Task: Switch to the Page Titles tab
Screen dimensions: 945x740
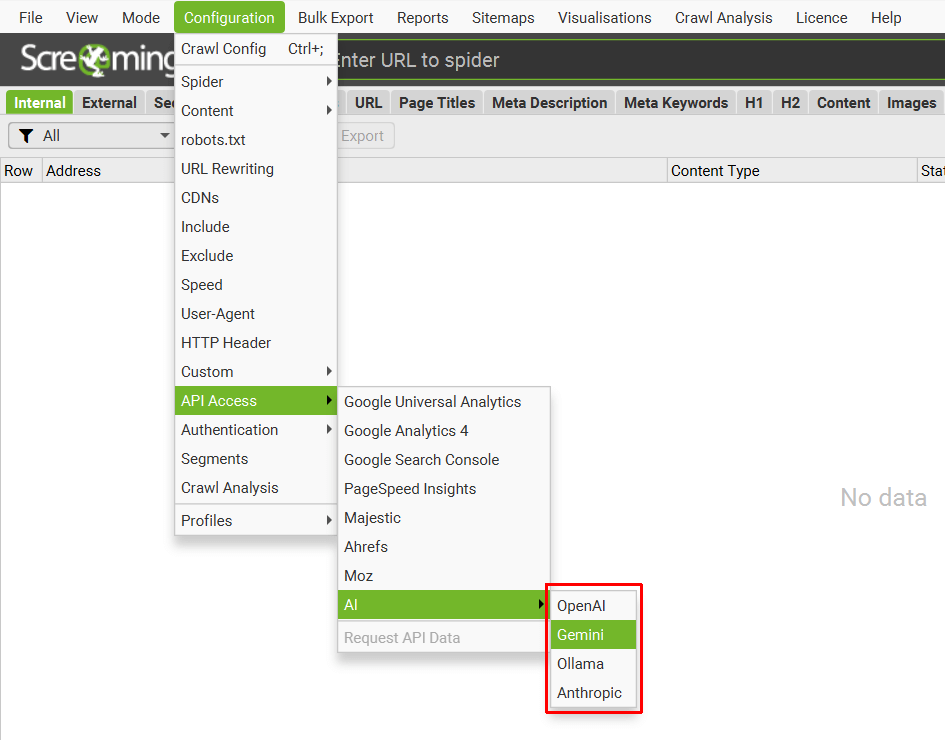Action: point(437,103)
